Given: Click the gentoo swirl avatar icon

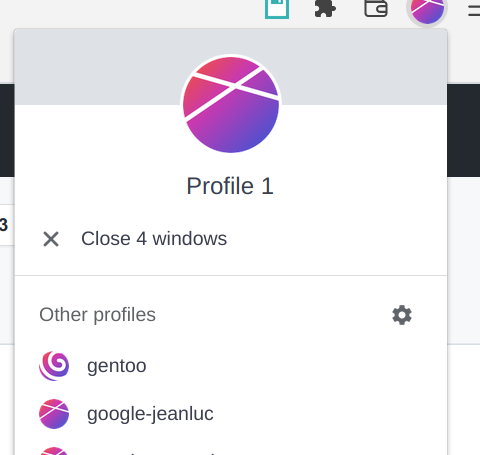Looking at the screenshot, I should pyautogui.click(x=54, y=366).
